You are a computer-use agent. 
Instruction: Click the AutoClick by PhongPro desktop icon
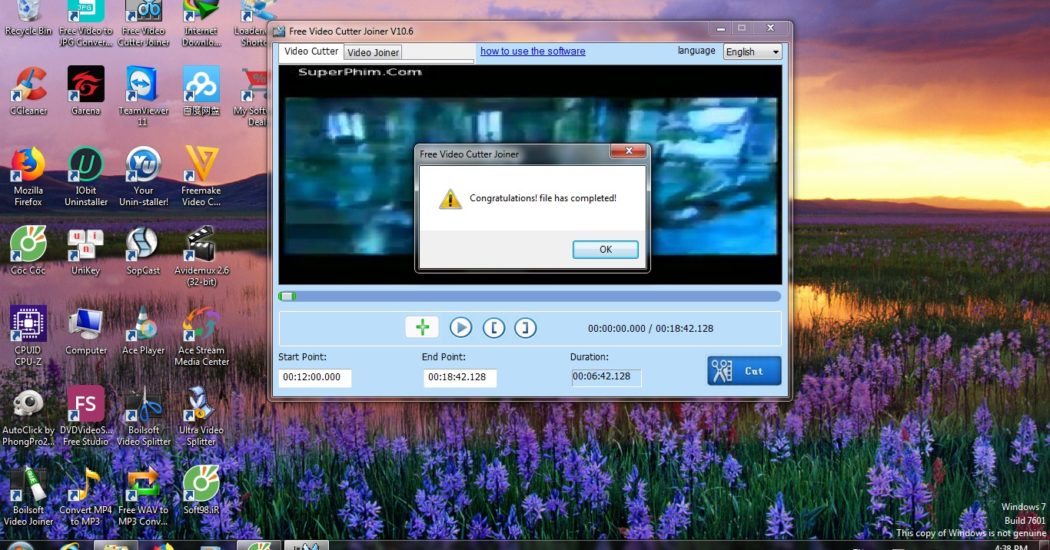point(28,417)
